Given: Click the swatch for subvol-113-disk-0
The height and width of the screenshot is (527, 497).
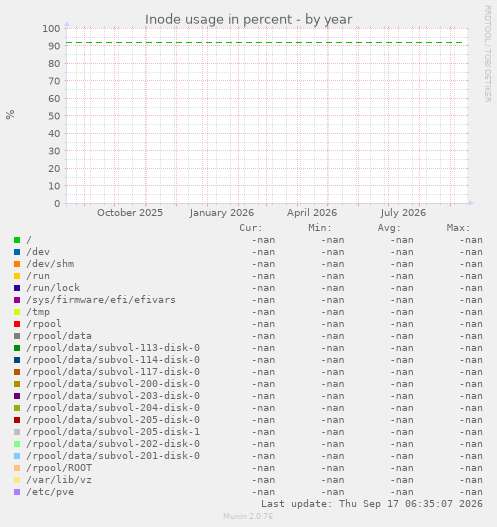Looking at the screenshot, I should pos(17,348).
